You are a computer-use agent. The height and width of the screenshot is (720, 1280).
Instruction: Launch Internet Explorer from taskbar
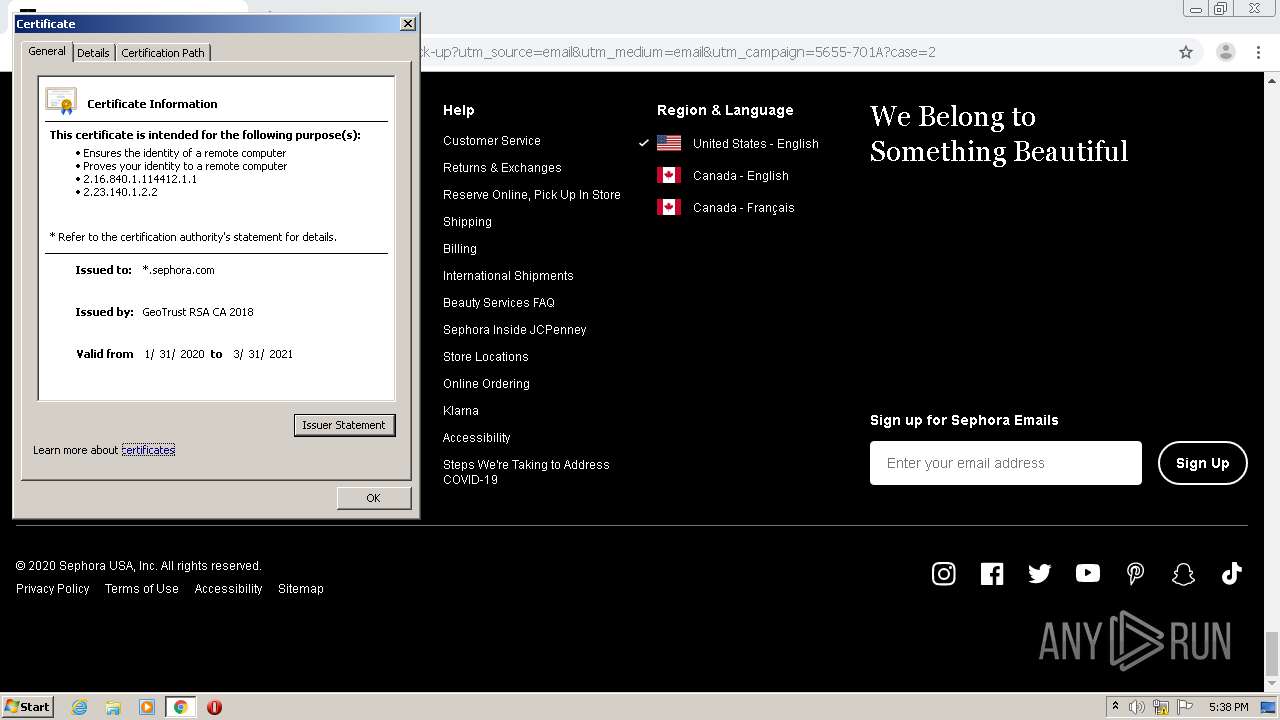click(x=80, y=707)
